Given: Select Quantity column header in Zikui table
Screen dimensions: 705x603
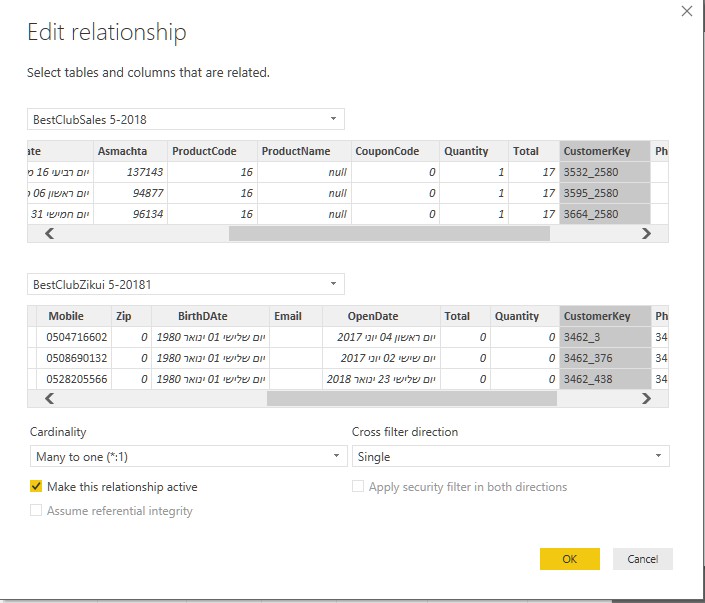Looking at the screenshot, I should click(525, 316).
